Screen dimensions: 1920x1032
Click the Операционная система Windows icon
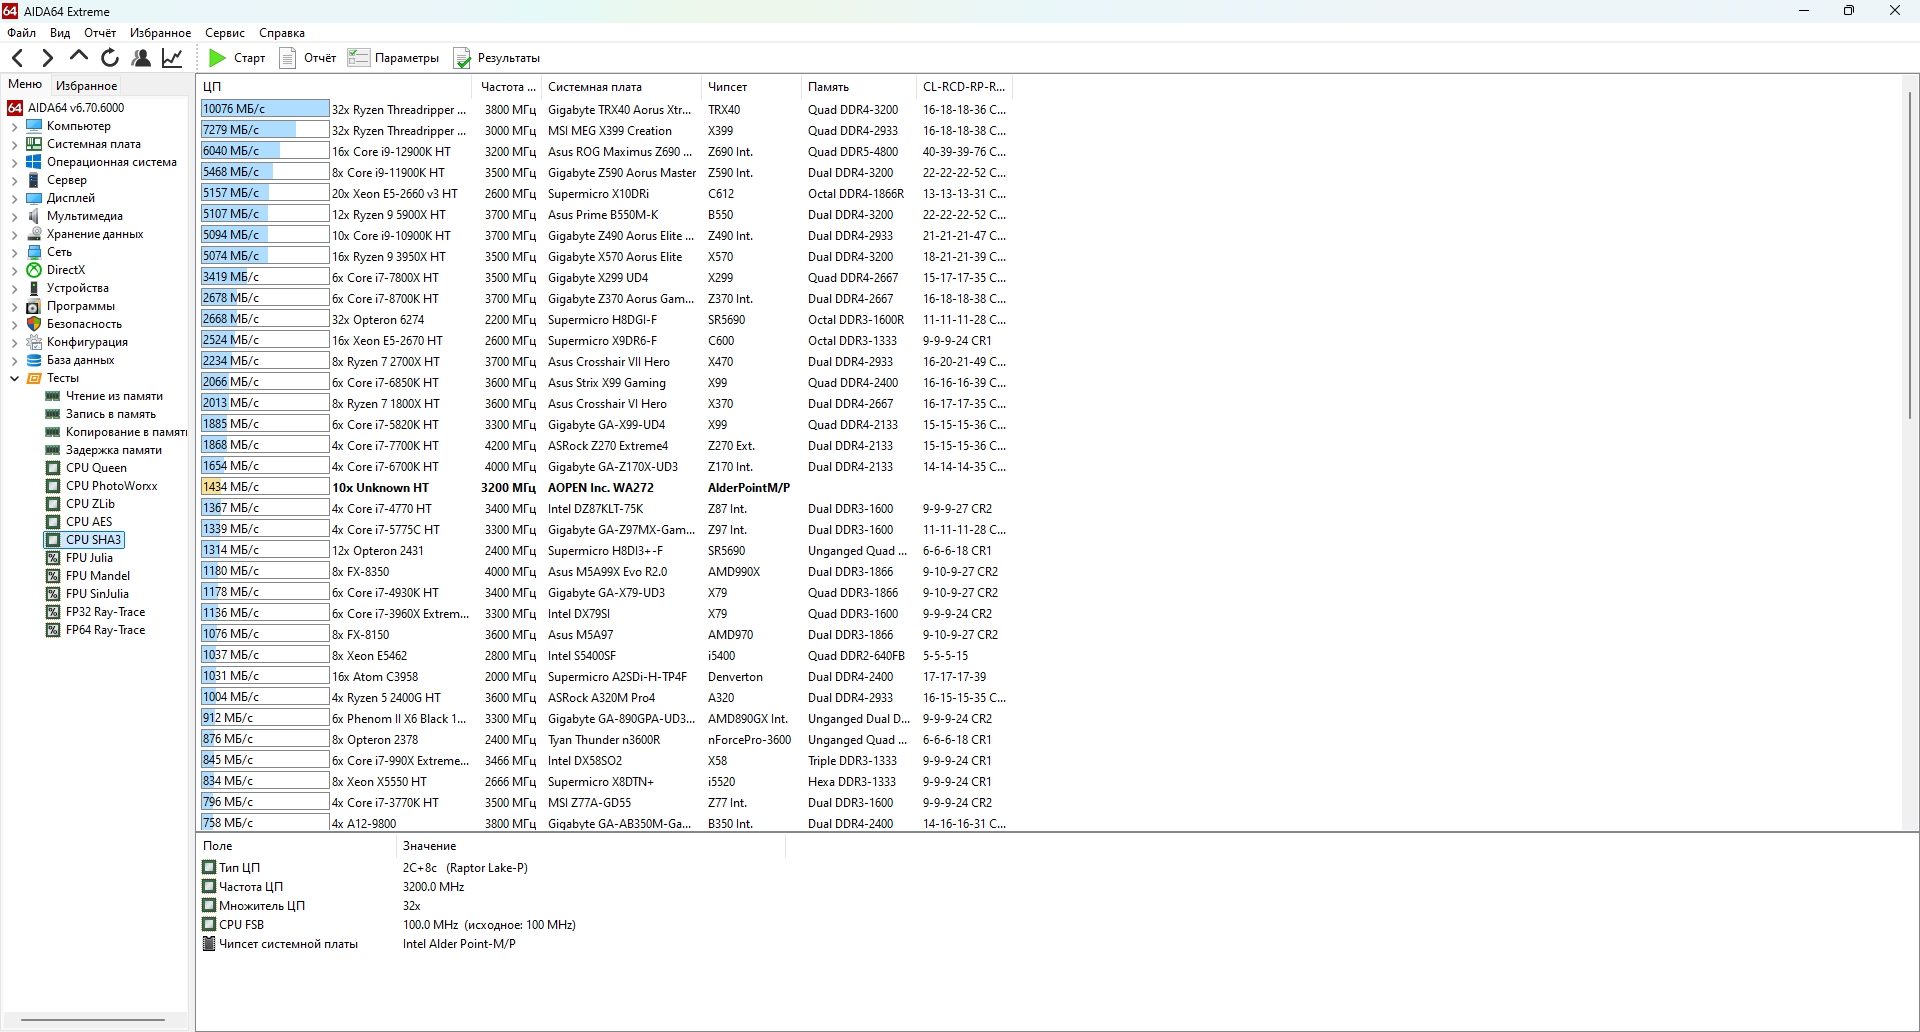point(34,162)
